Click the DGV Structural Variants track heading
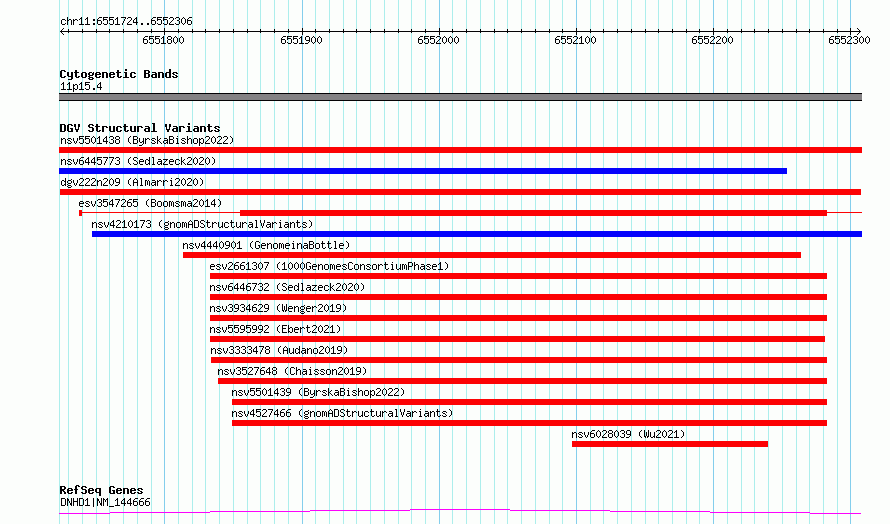The image size is (890, 524). tap(140, 128)
